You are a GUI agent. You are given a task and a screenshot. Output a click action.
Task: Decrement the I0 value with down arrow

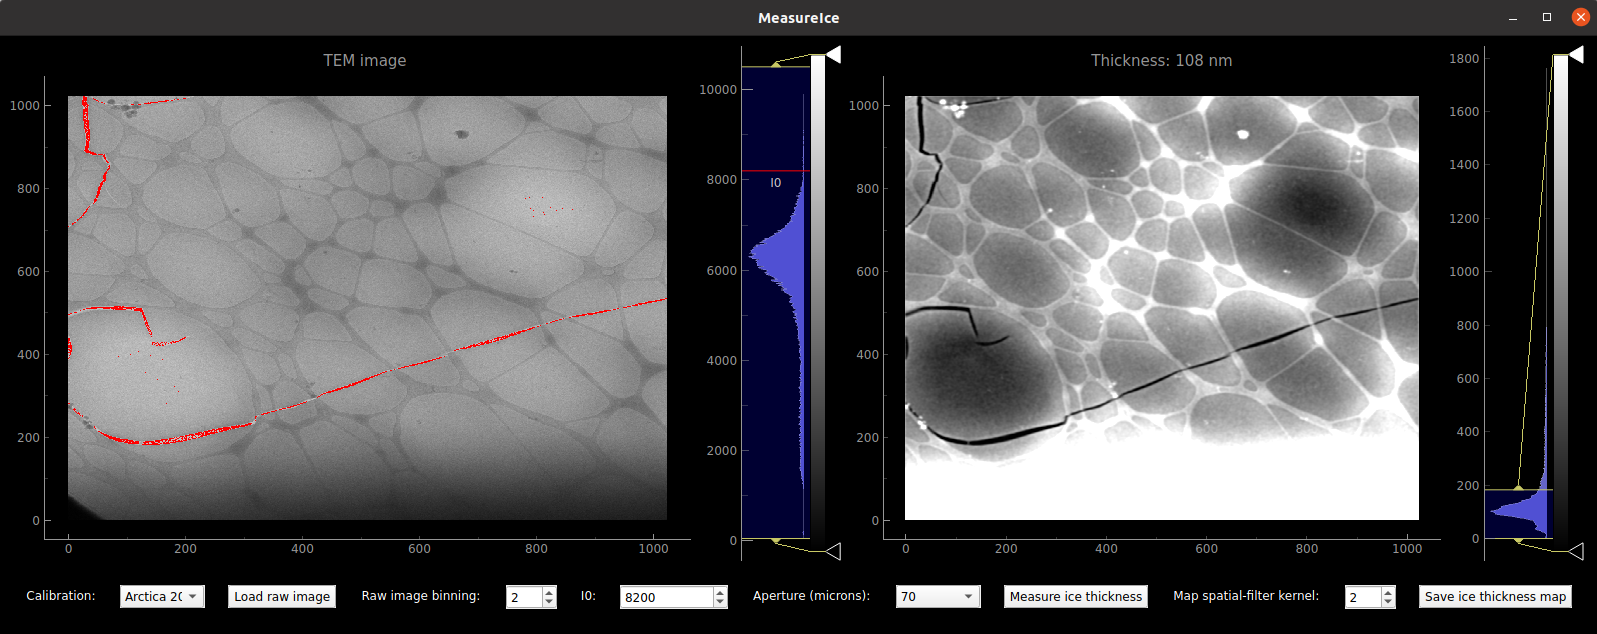[x=720, y=602]
